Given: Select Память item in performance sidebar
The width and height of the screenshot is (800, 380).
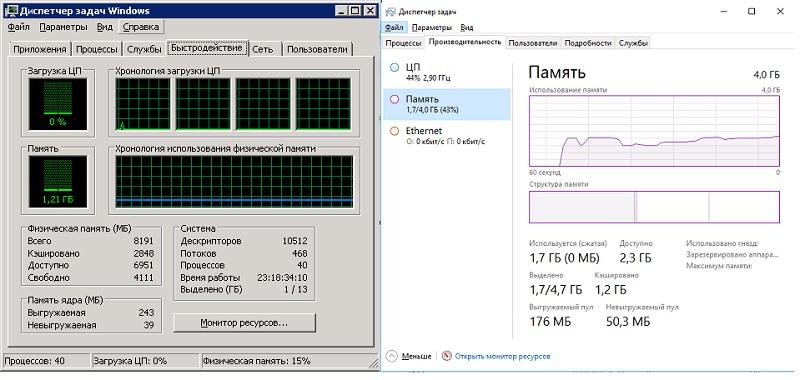Looking at the screenshot, I should point(447,104).
